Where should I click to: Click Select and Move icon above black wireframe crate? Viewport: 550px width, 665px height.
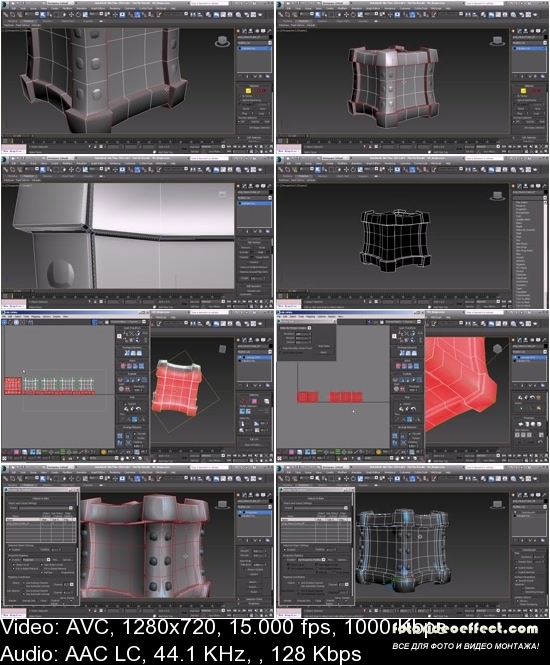click(346, 169)
